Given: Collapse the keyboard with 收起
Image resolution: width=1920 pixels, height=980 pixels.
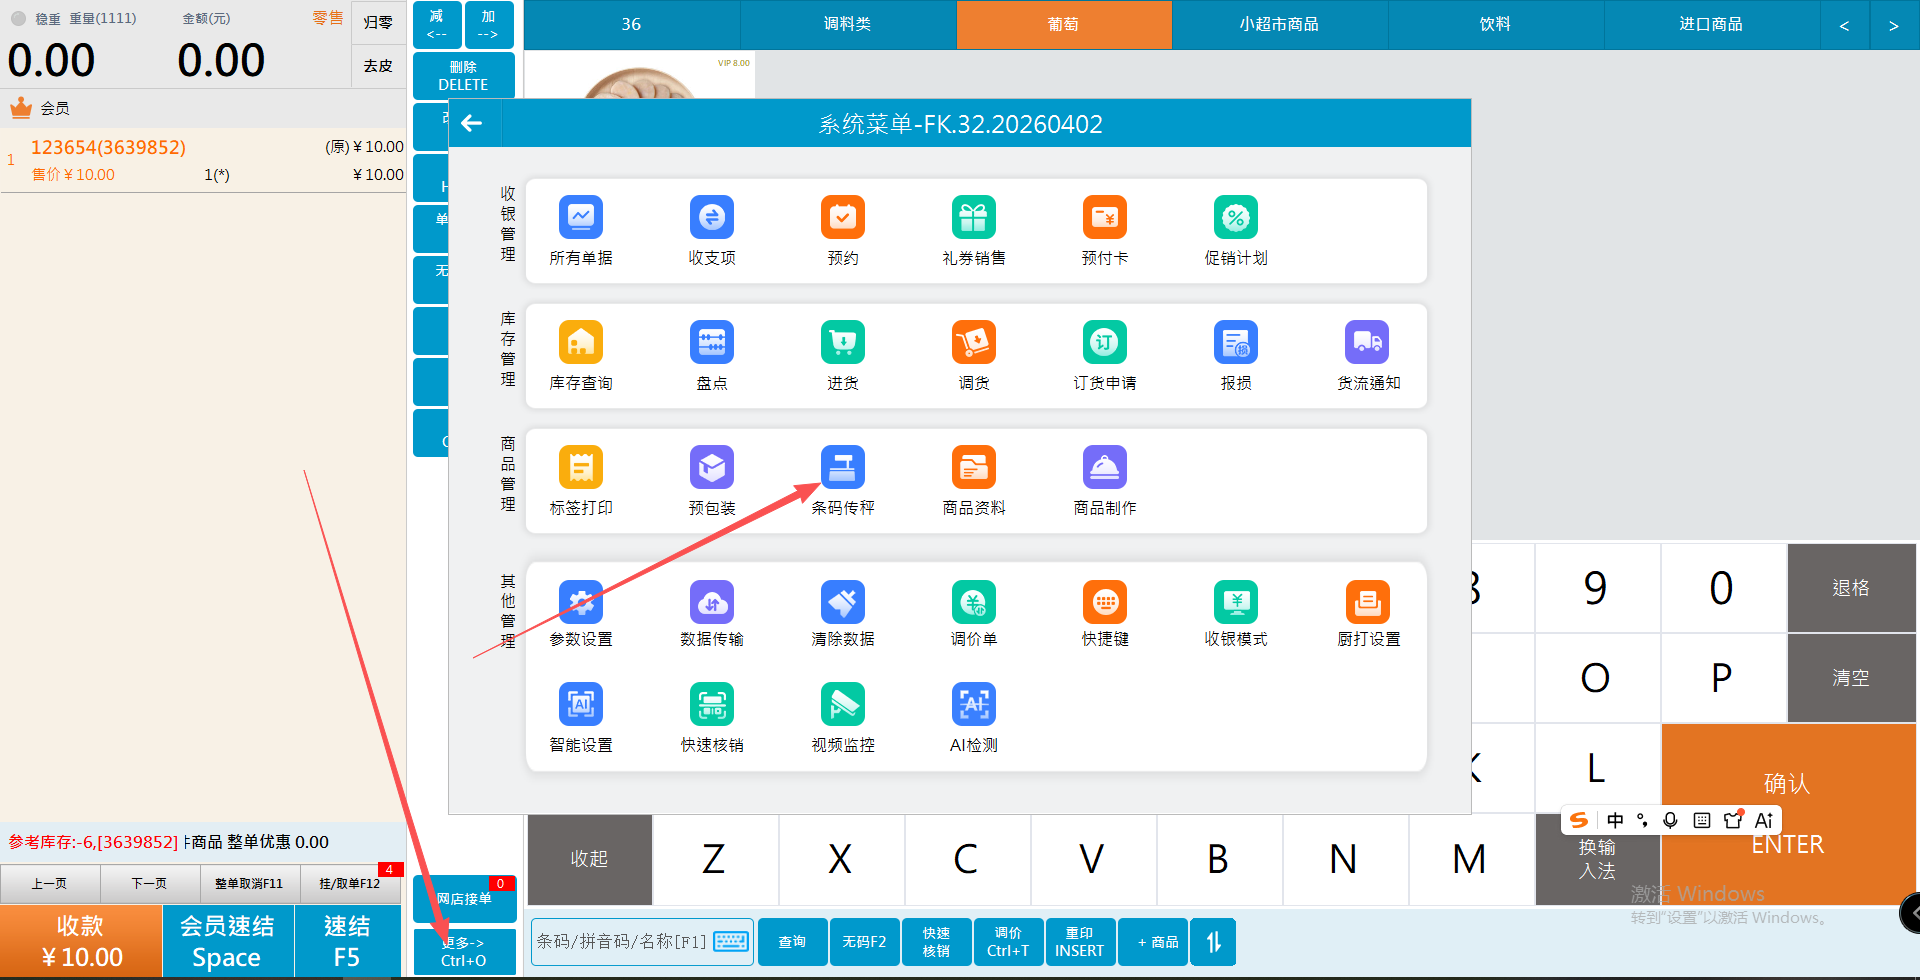Looking at the screenshot, I should pos(589,859).
